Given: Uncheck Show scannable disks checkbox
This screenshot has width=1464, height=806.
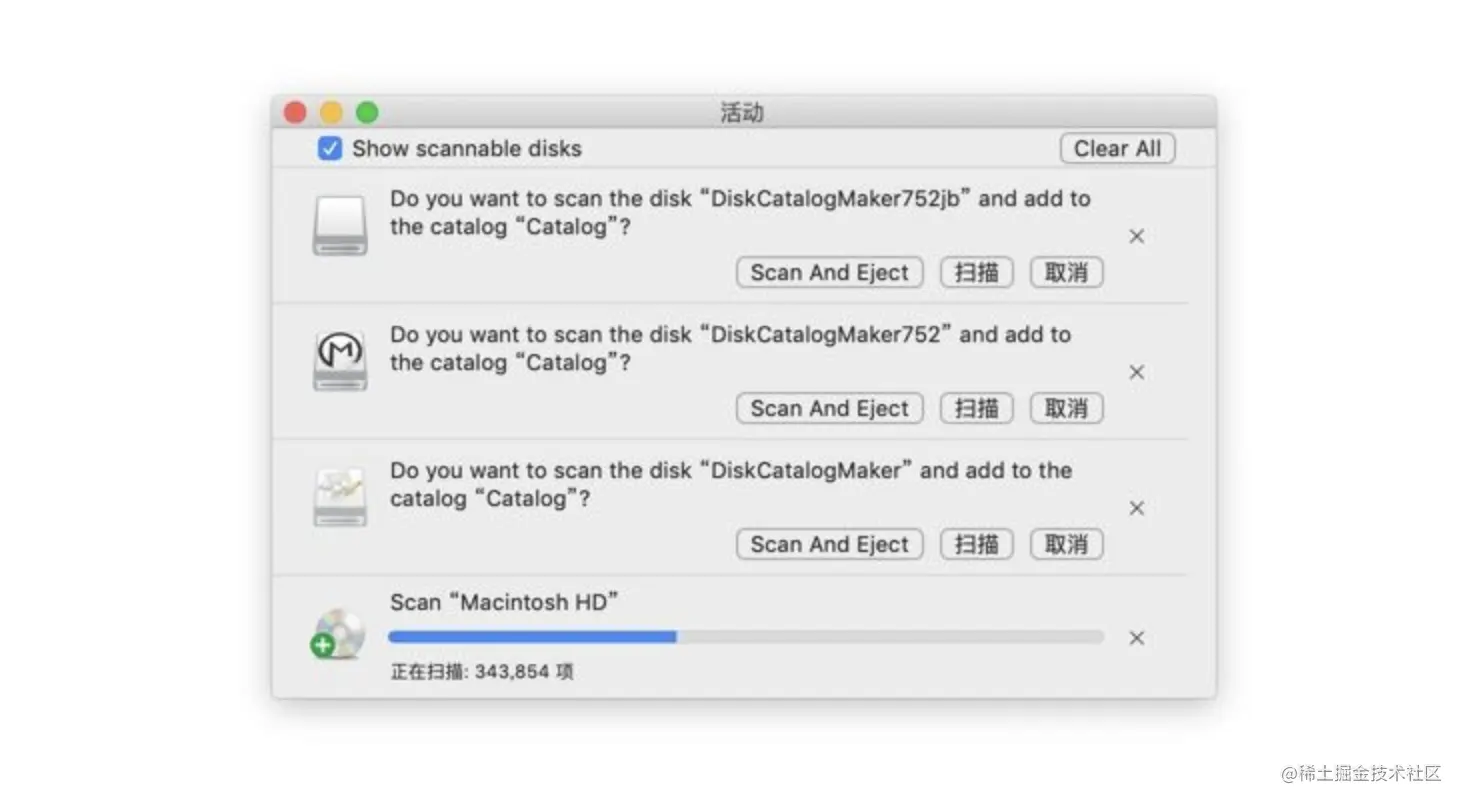Looking at the screenshot, I should click(330, 149).
